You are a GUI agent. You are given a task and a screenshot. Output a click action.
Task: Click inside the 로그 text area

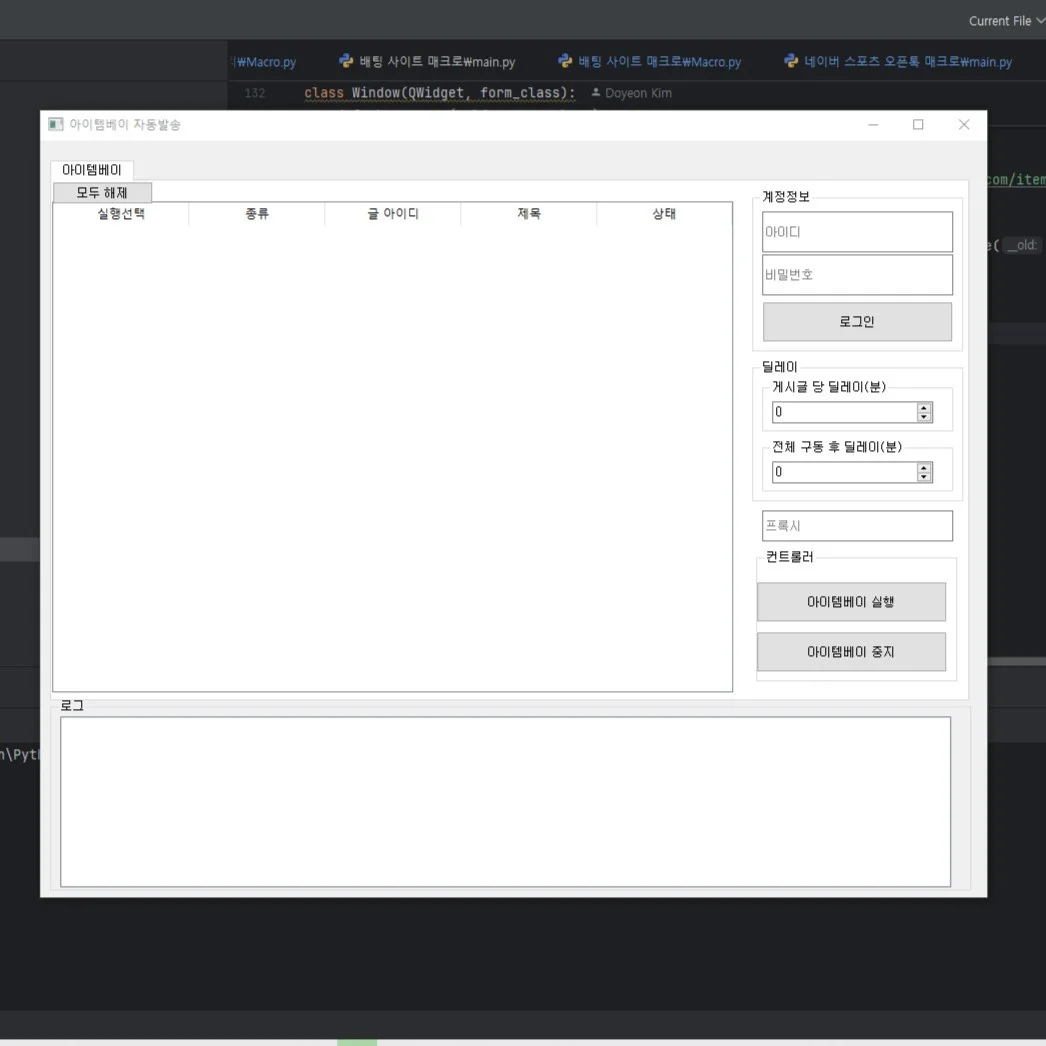[x=505, y=801]
